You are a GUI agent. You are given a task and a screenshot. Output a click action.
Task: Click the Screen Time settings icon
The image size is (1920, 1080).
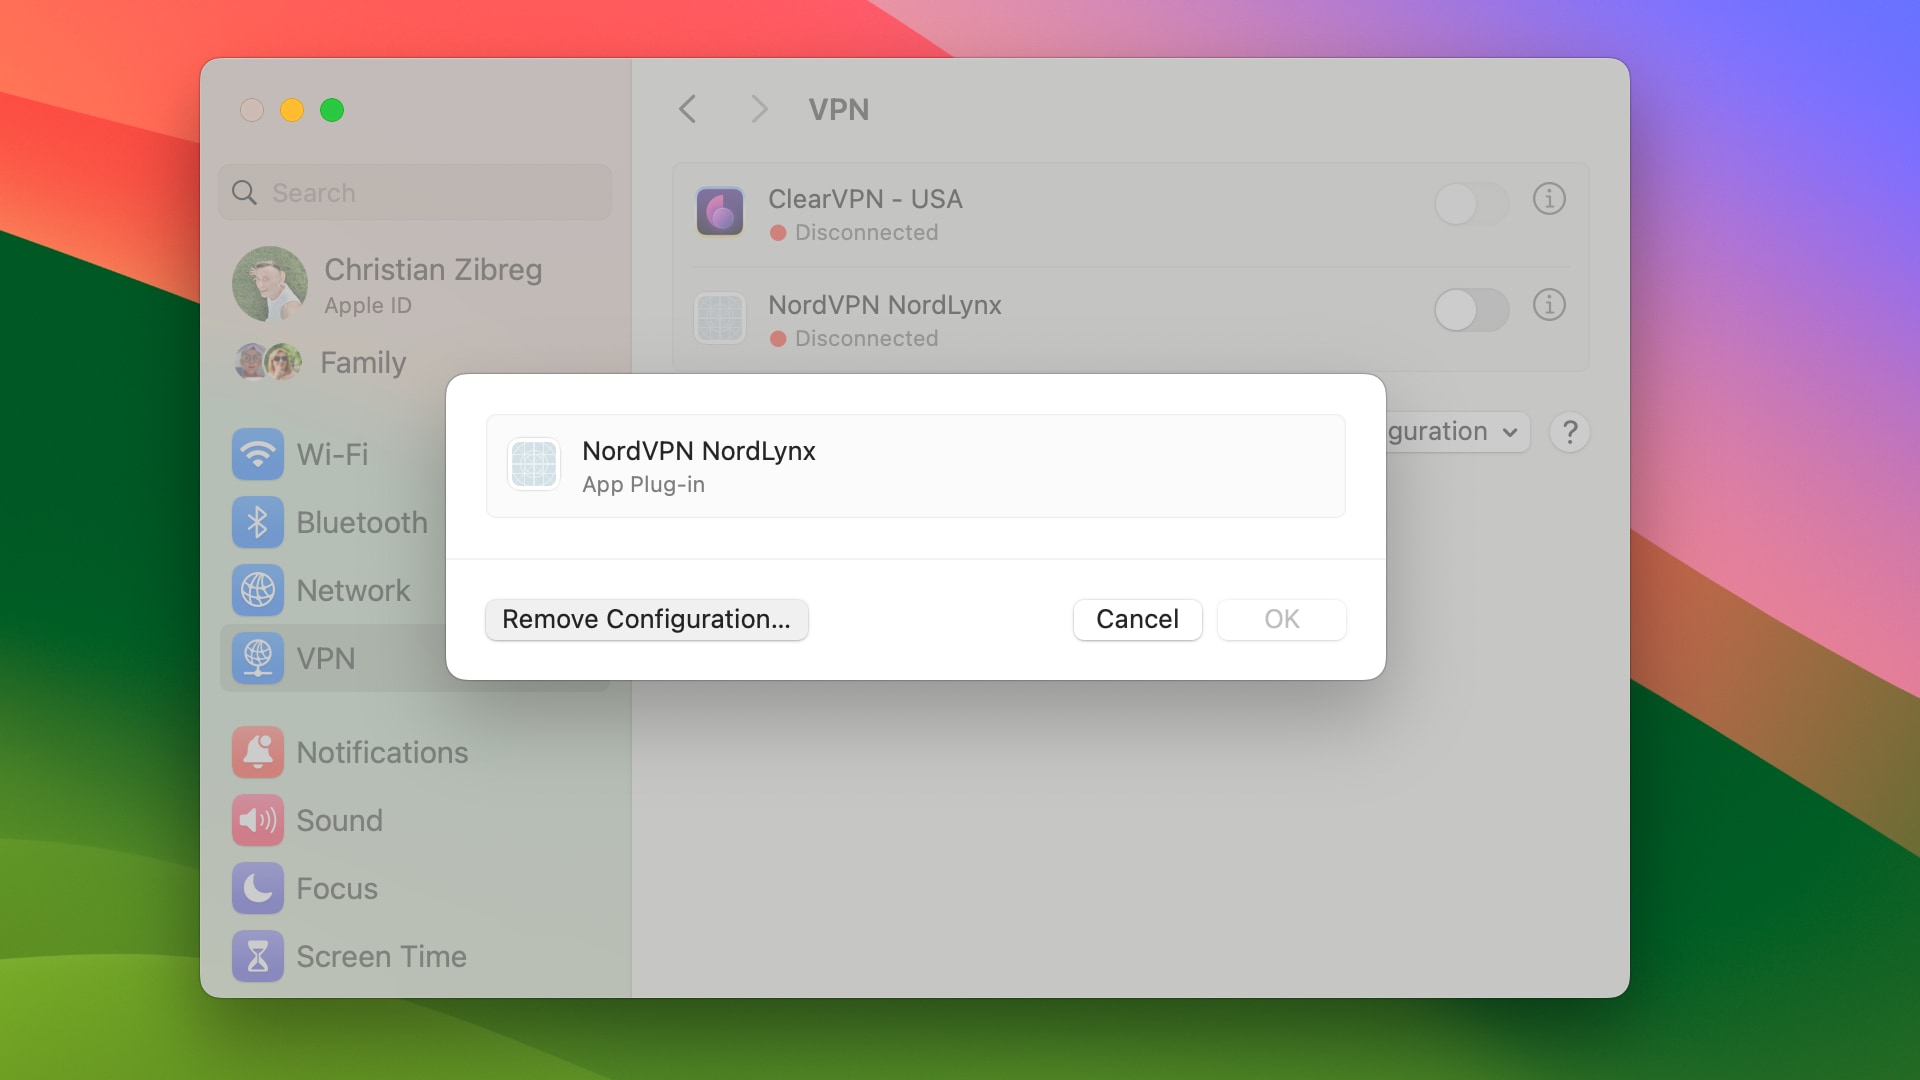pyautogui.click(x=256, y=955)
